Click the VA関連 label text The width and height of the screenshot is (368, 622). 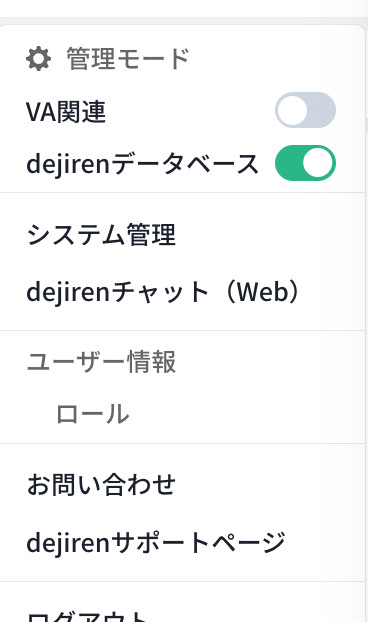66,111
